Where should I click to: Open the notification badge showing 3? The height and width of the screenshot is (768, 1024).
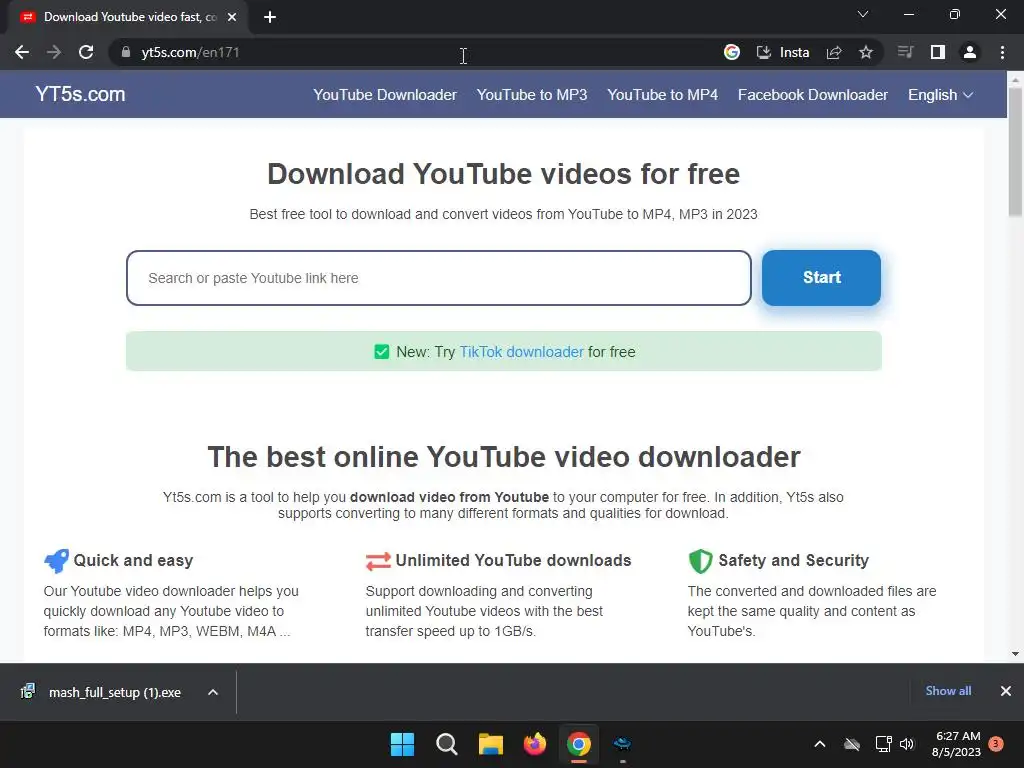tap(996, 744)
